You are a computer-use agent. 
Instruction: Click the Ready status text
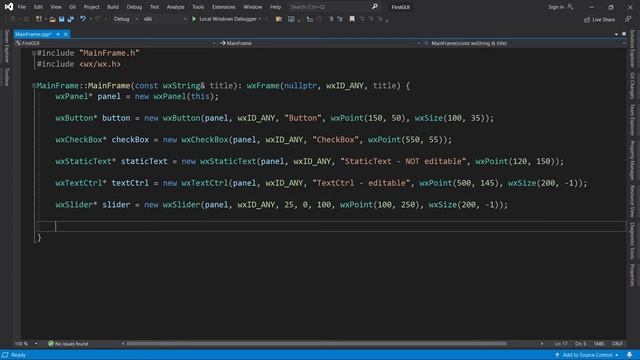click(x=18, y=355)
